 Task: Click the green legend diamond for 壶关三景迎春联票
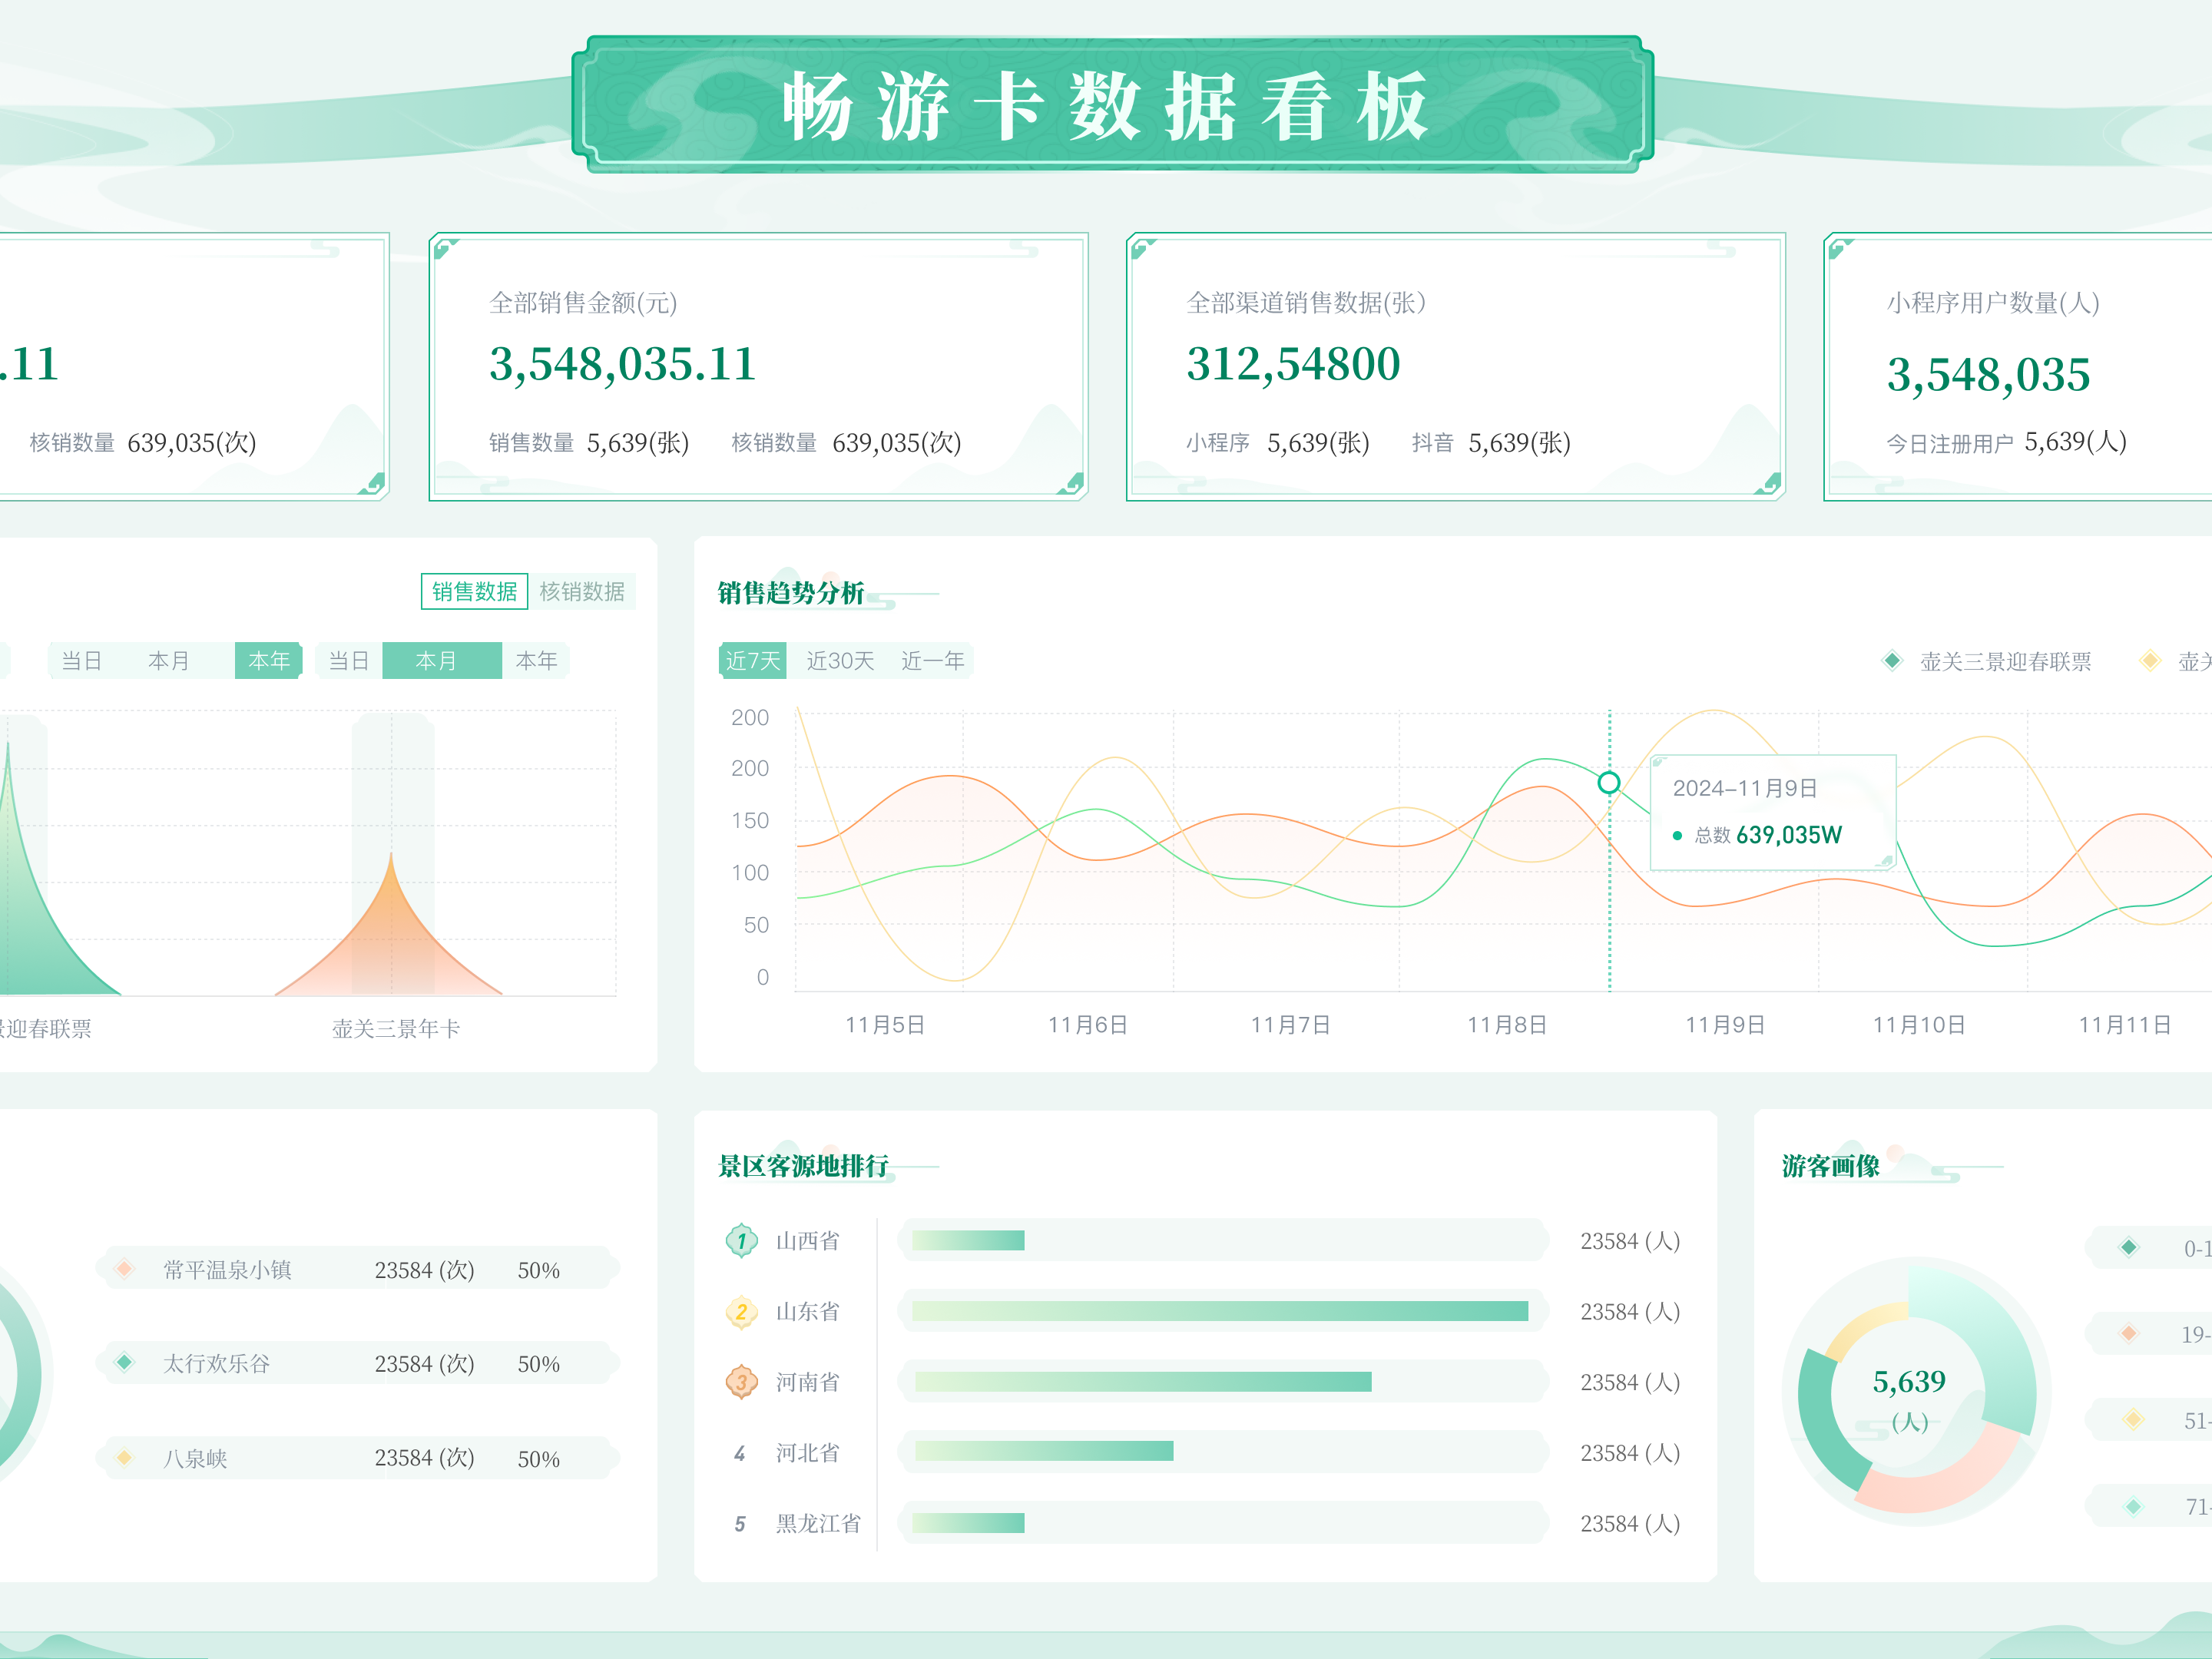point(1892,660)
